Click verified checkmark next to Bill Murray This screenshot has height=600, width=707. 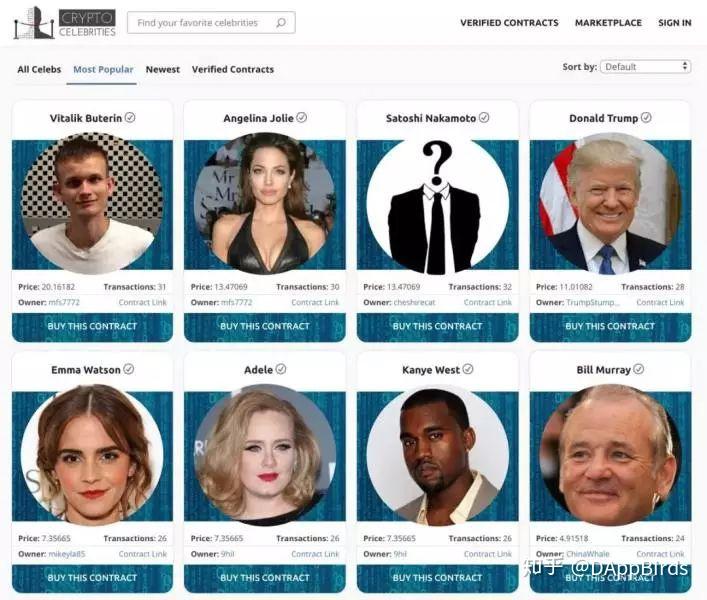coord(638,369)
